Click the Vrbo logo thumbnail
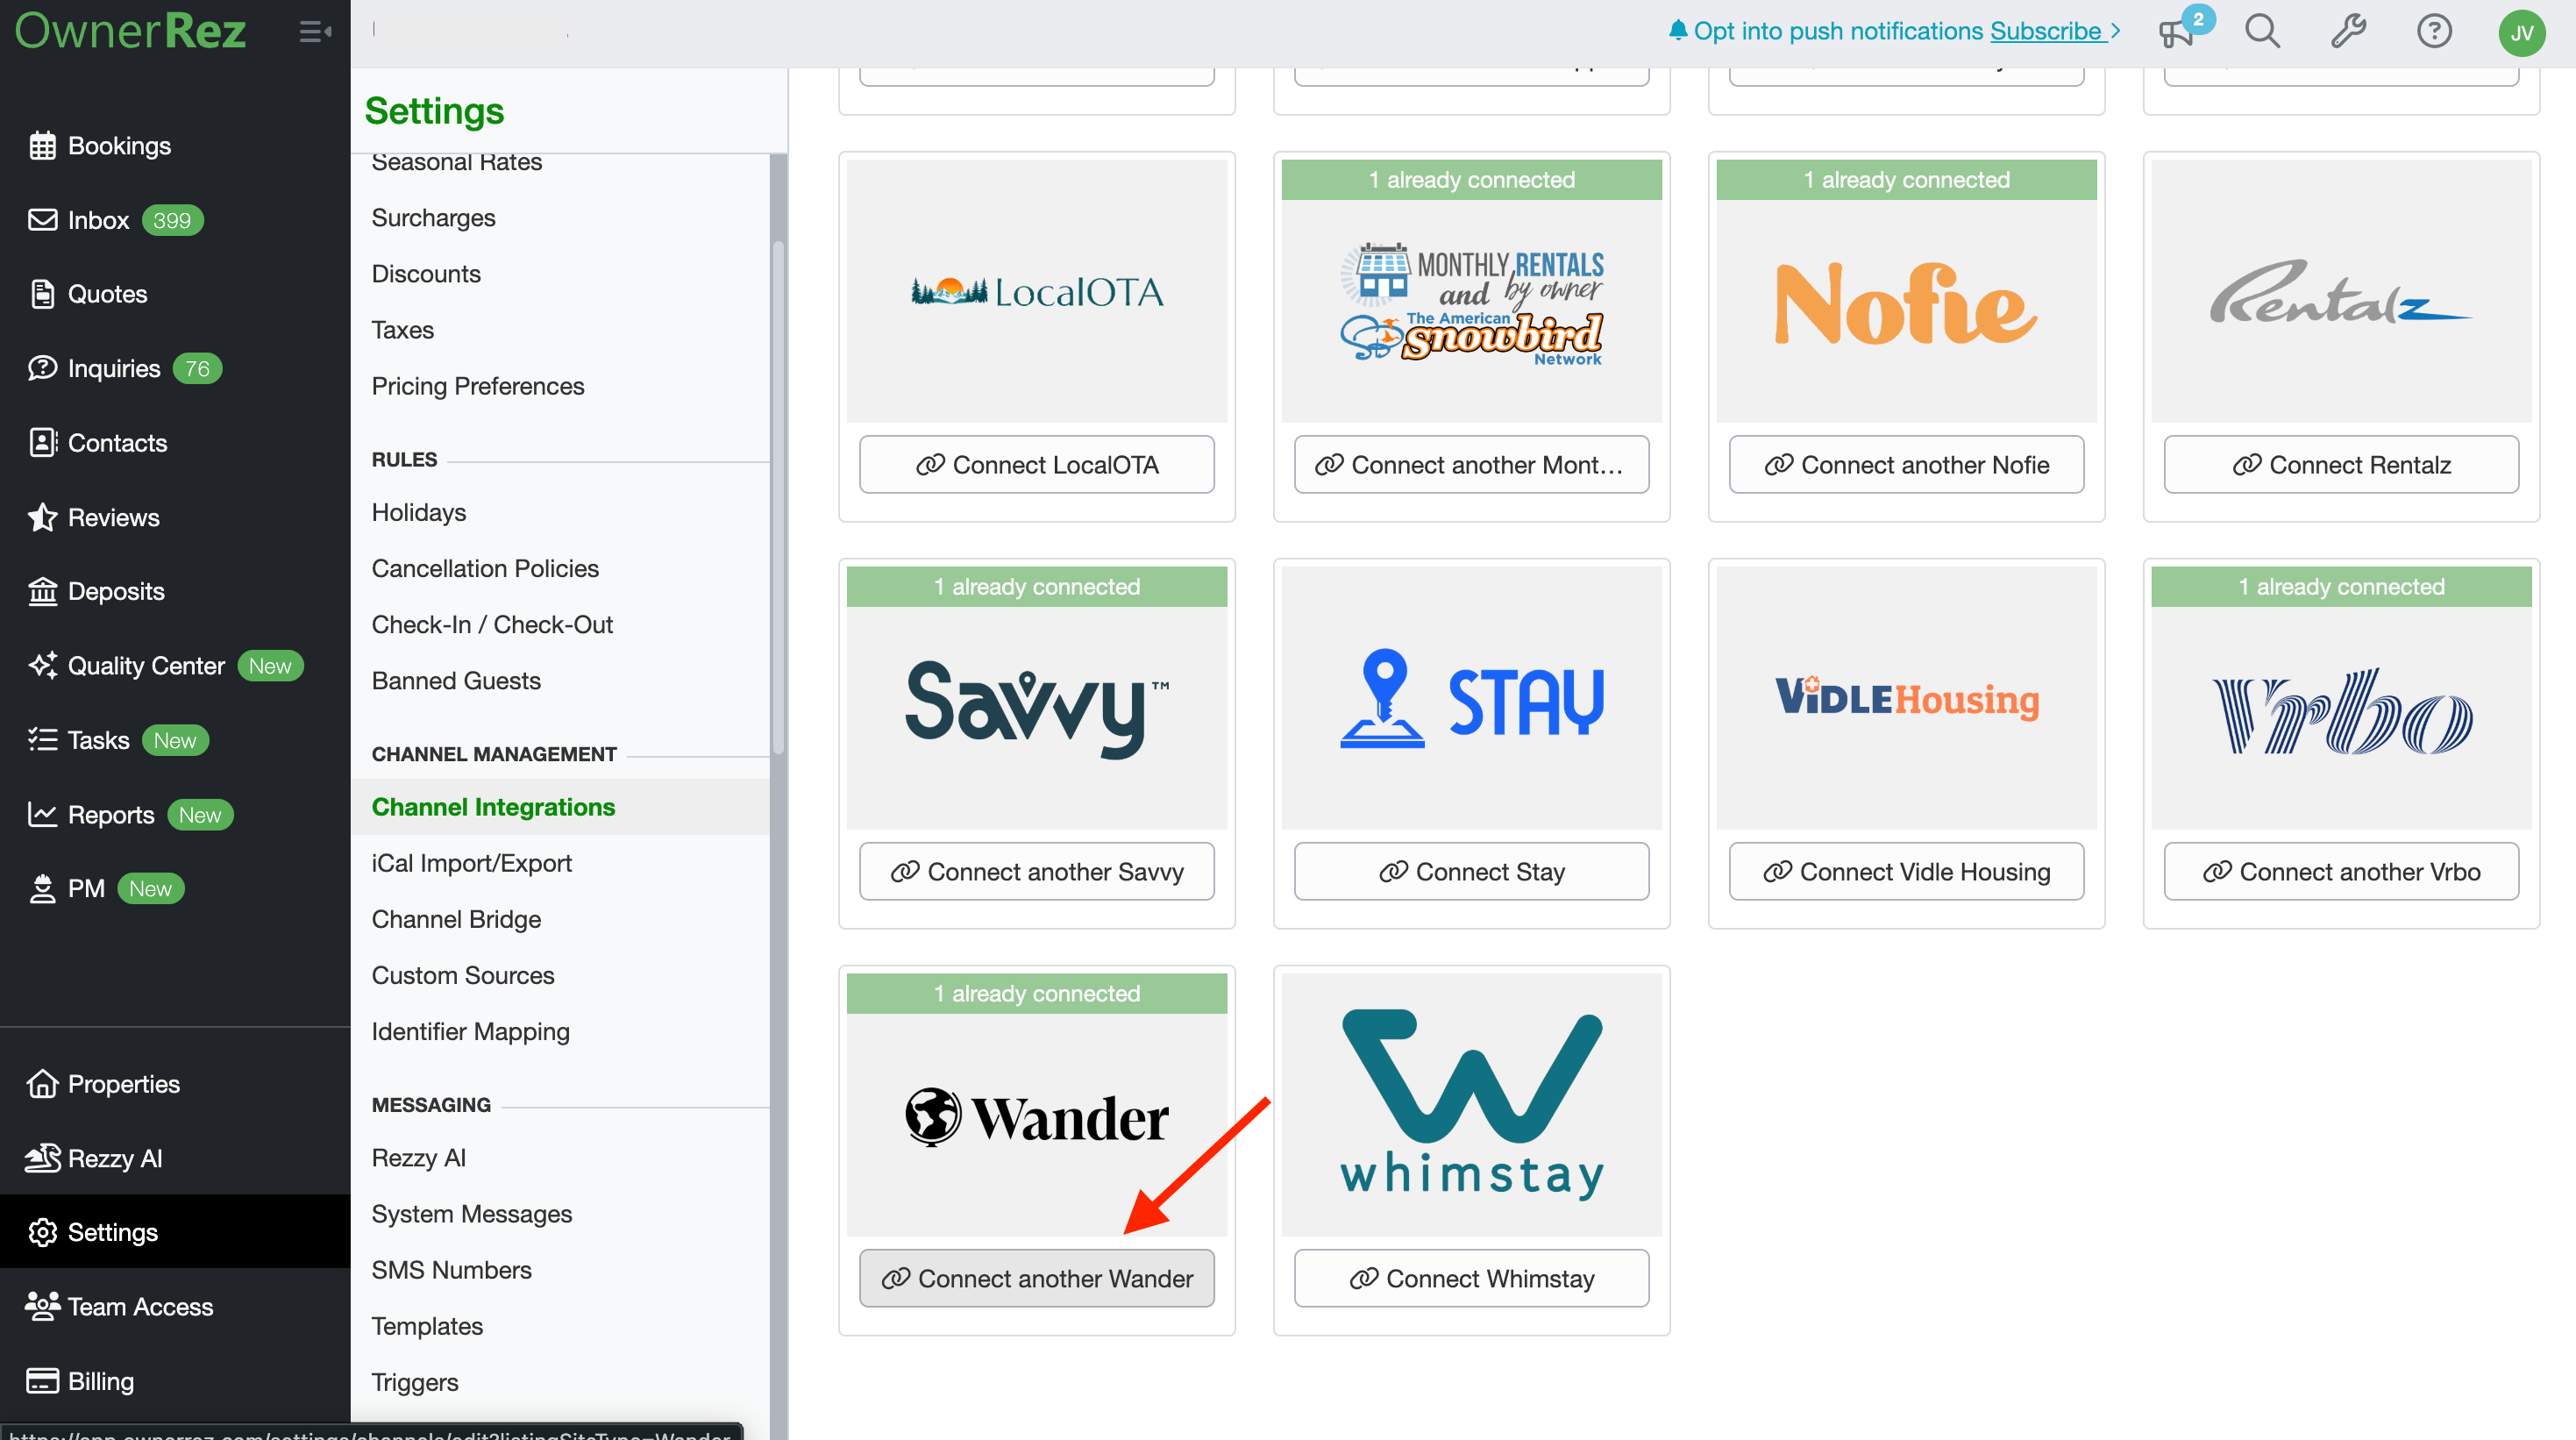 tap(2342, 710)
